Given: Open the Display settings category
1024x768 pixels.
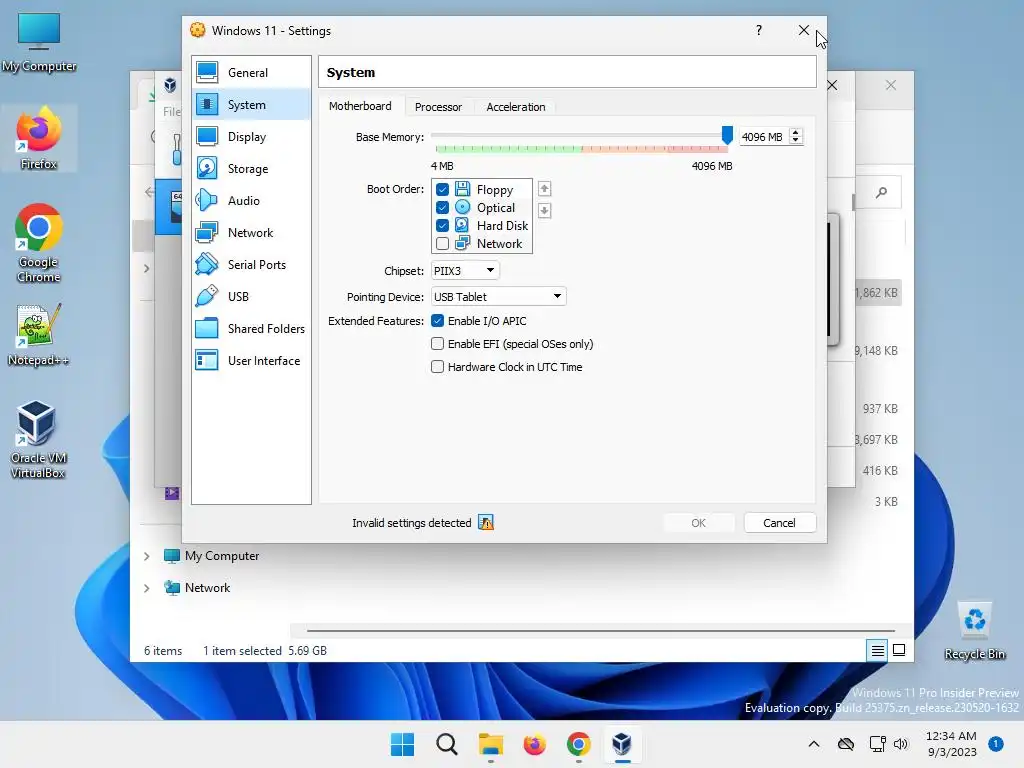Looking at the screenshot, I should coord(251,136).
